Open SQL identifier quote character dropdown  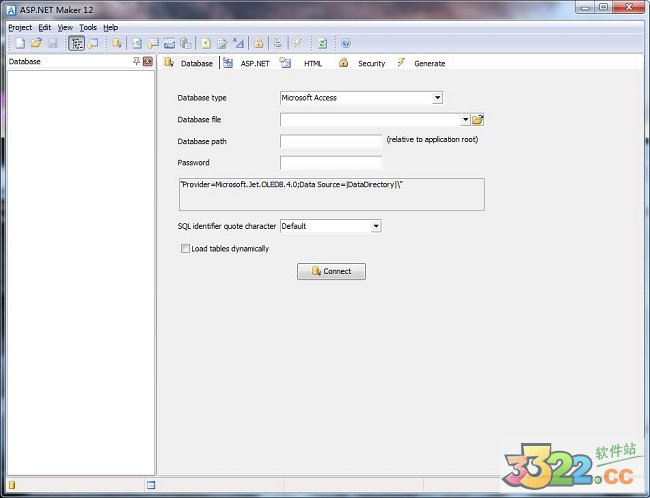pyautogui.click(x=376, y=226)
